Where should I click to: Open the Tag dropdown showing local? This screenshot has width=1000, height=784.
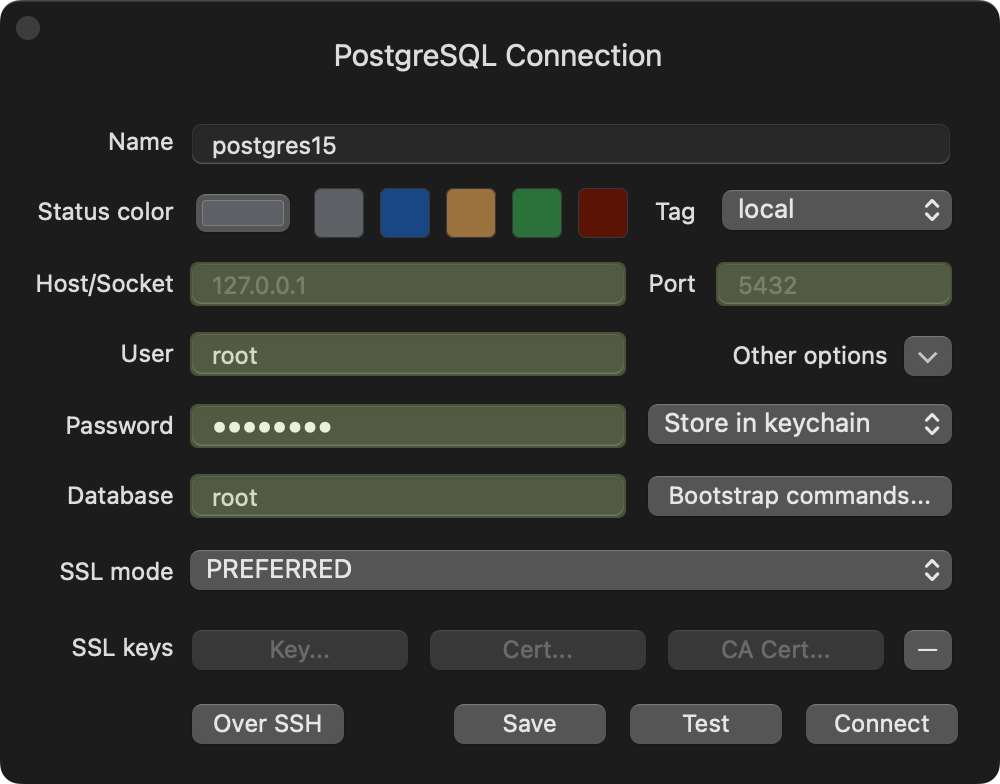tap(836, 210)
